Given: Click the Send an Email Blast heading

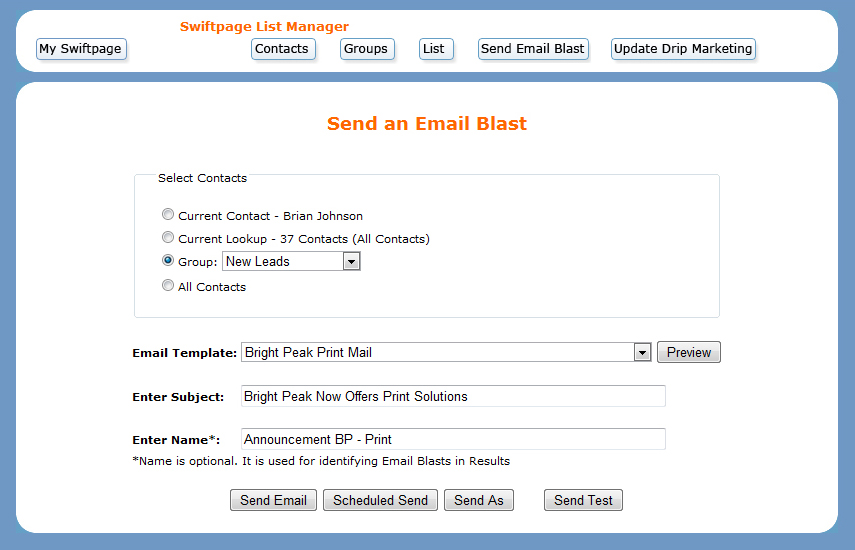Looking at the screenshot, I should point(427,124).
